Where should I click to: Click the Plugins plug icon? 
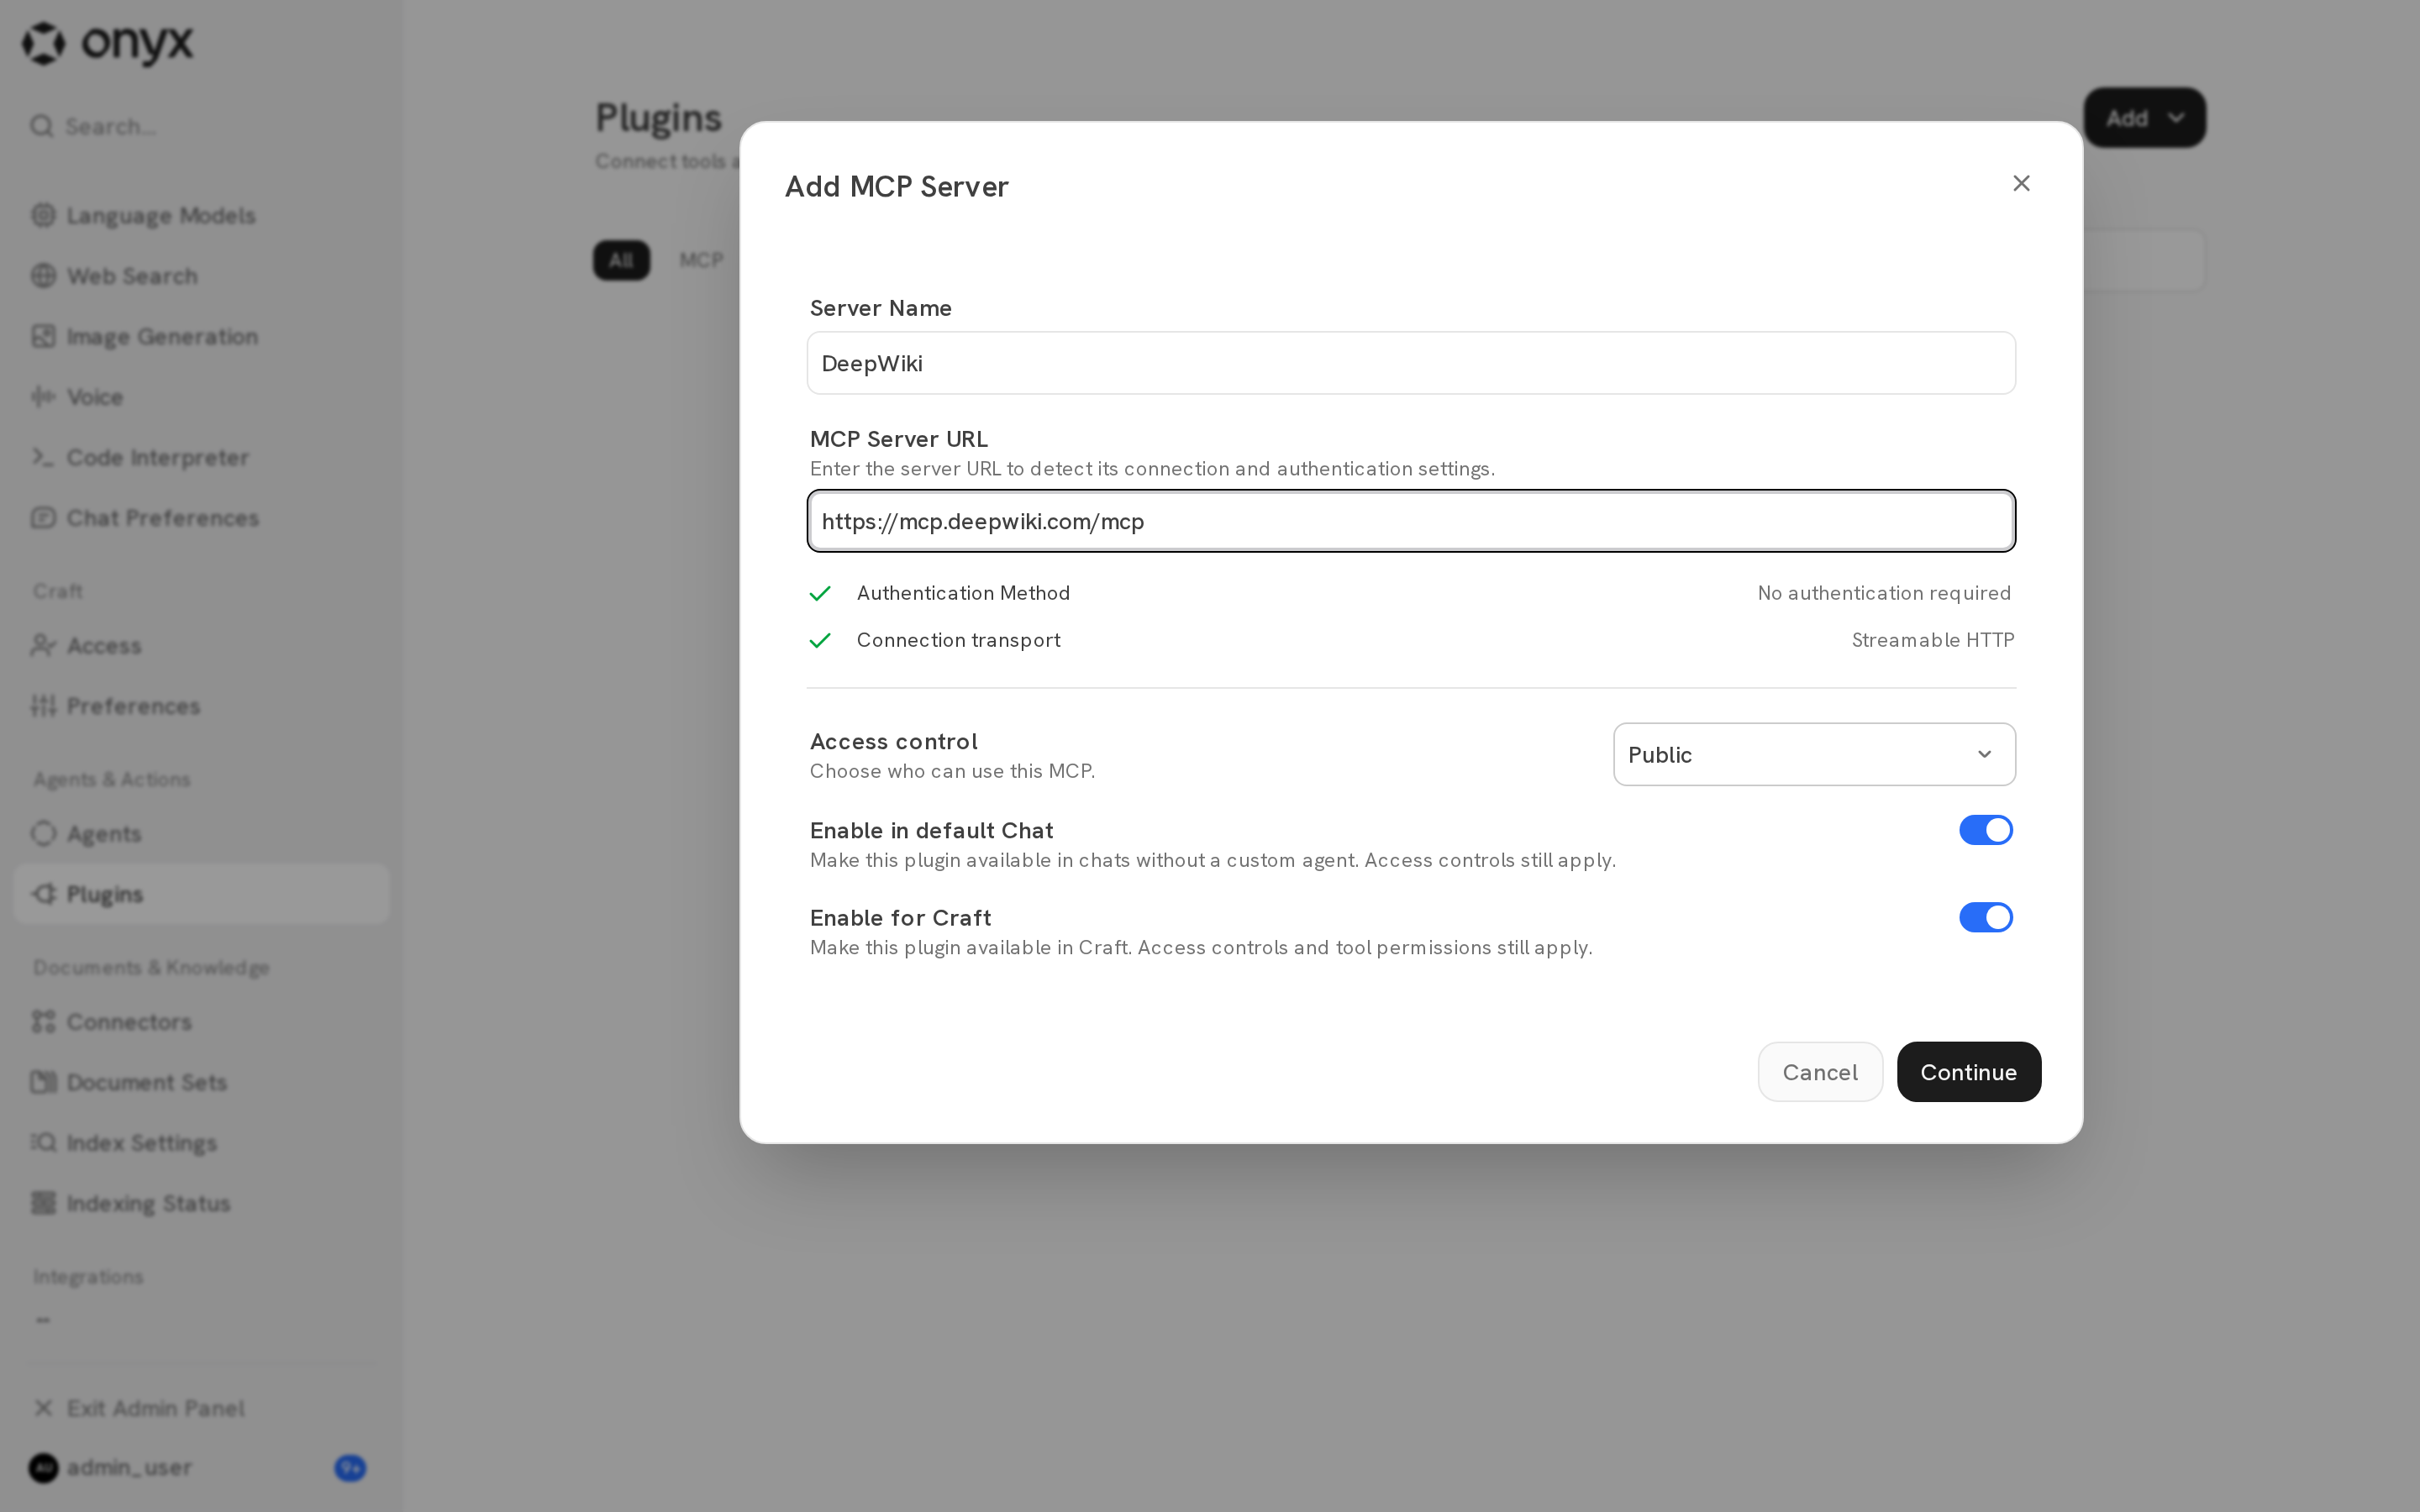tap(43, 894)
